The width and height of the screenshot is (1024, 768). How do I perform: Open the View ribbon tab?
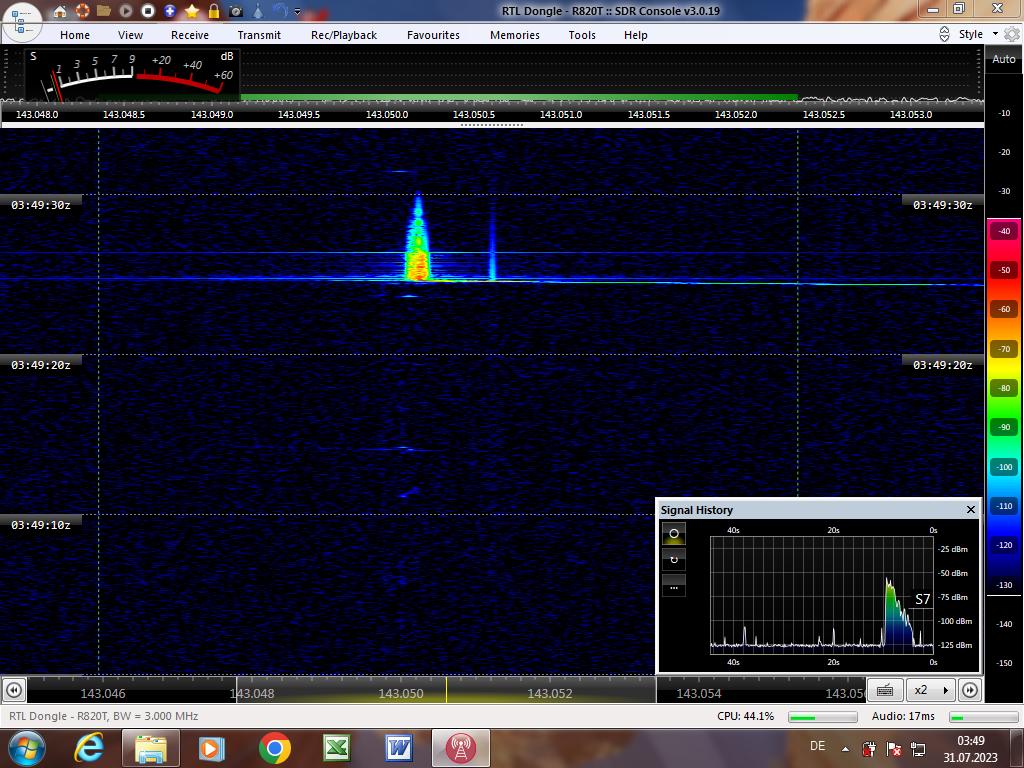pyautogui.click(x=131, y=35)
